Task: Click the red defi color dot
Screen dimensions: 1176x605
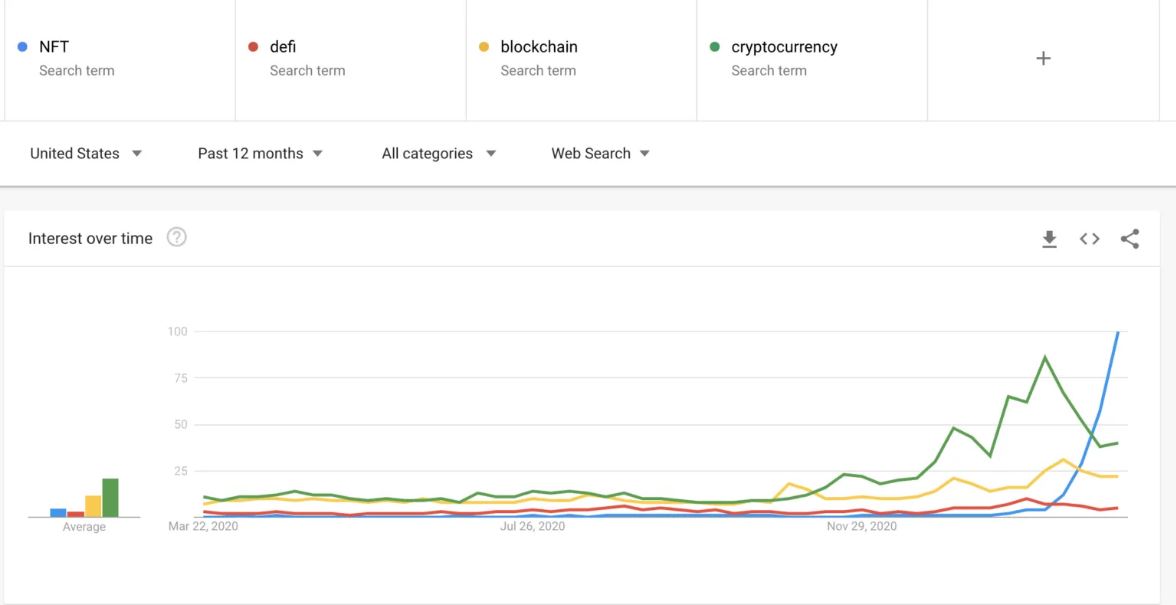Action: click(x=254, y=47)
